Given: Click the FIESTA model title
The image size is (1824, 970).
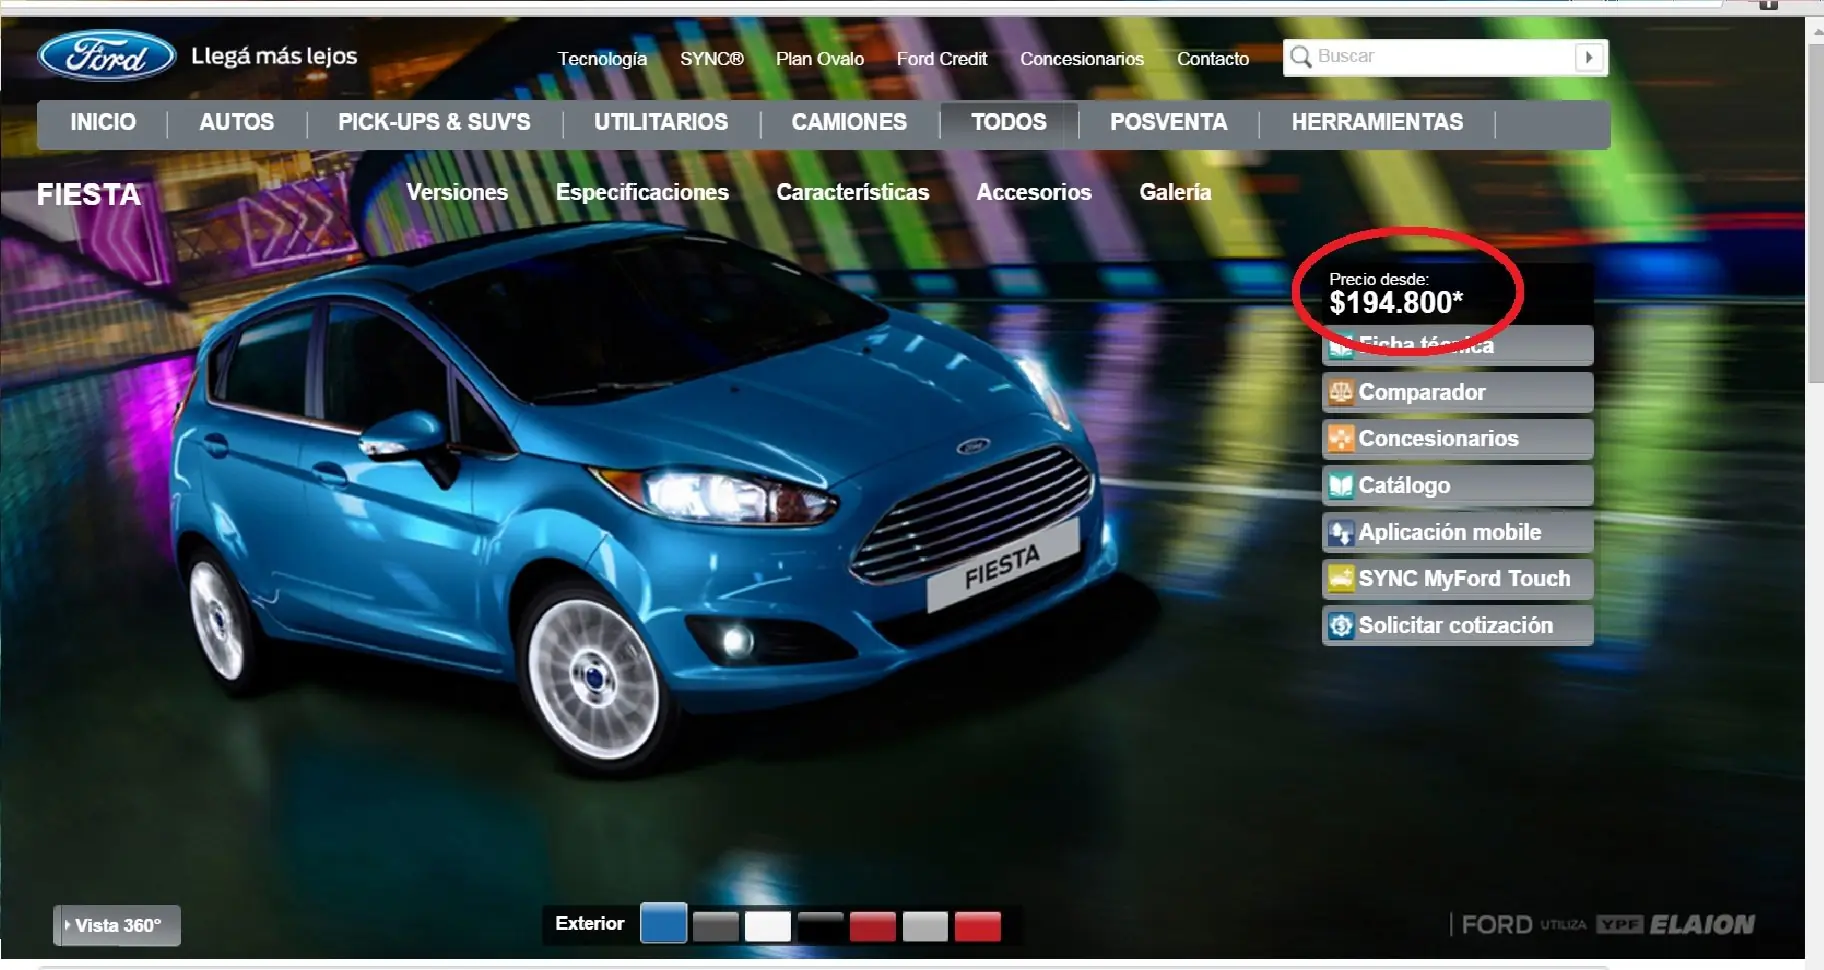Looking at the screenshot, I should click(x=89, y=194).
